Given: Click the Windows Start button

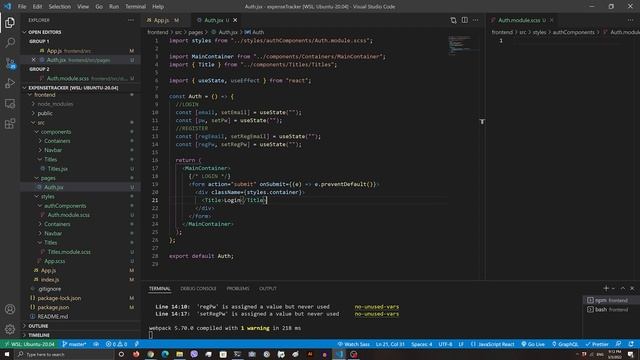Looking at the screenshot, I should [7, 354].
